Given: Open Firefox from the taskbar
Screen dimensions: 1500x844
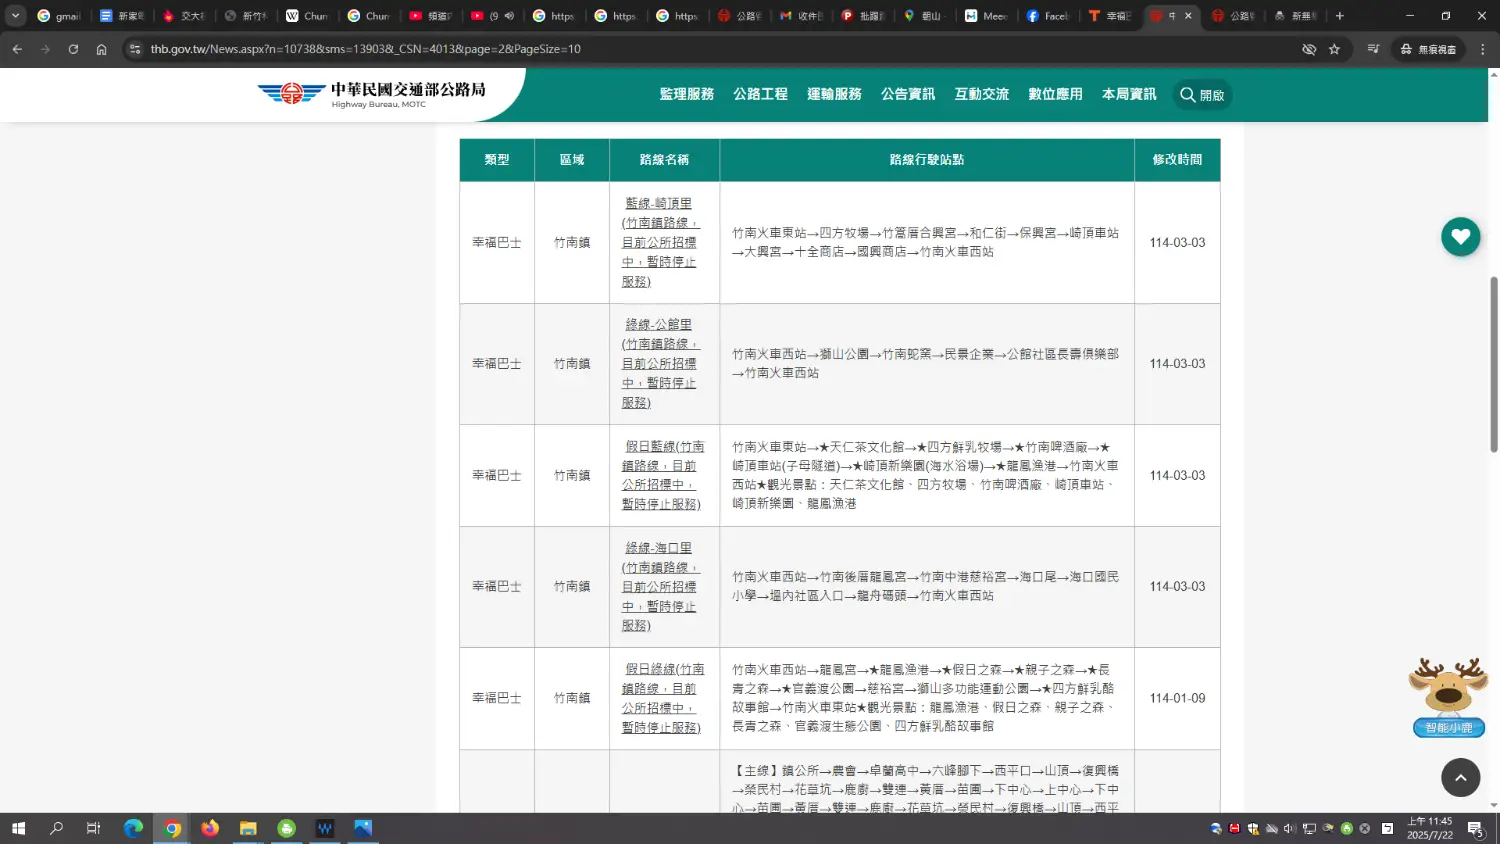Looking at the screenshot, I should [209, 828].
